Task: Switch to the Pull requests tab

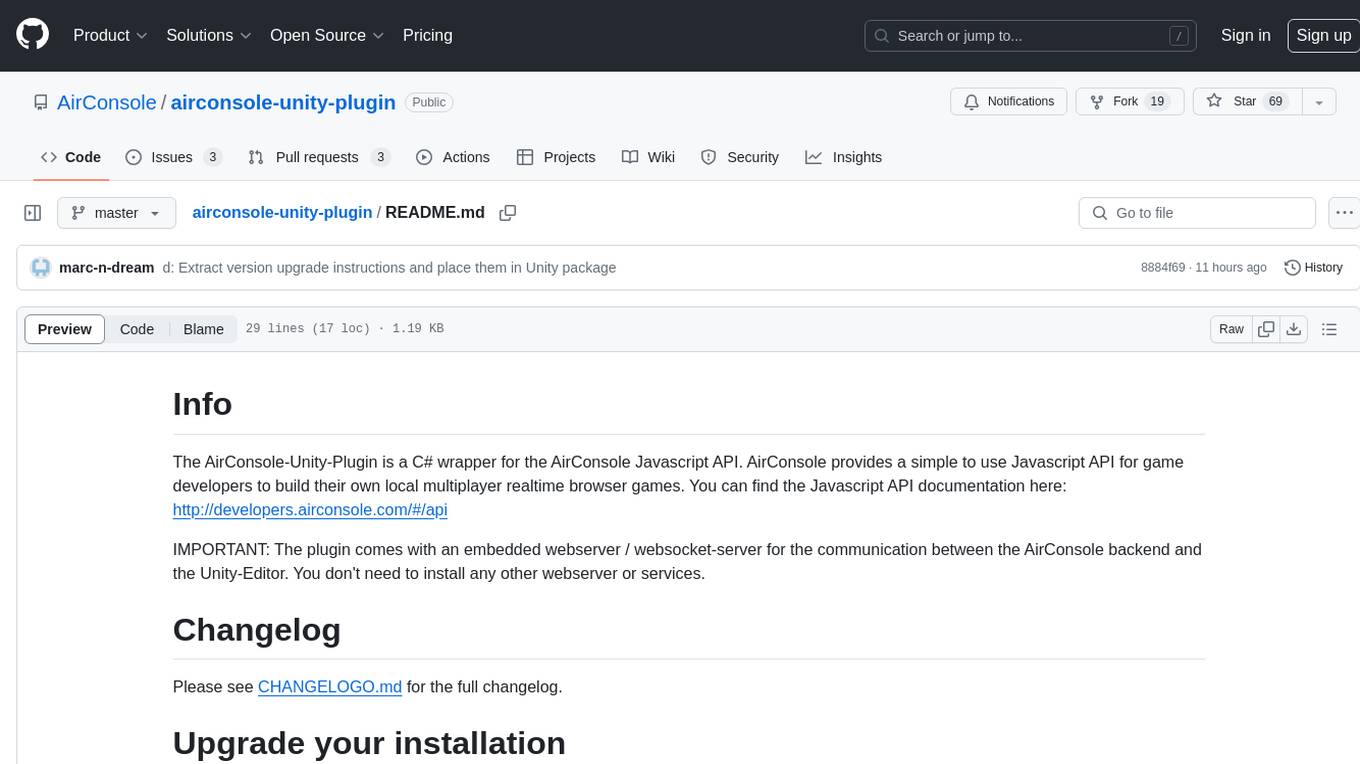Action: [318, 157]
